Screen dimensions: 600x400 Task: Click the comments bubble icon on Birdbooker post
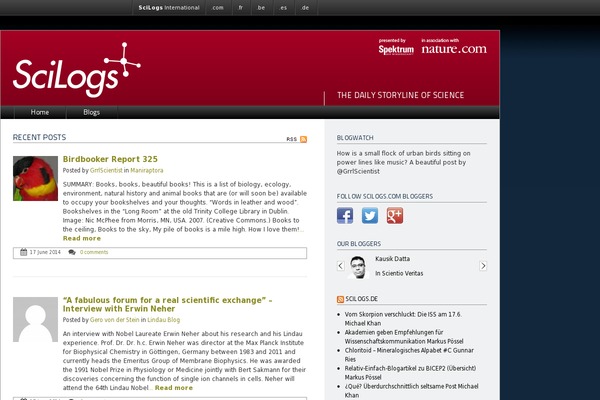72,252
